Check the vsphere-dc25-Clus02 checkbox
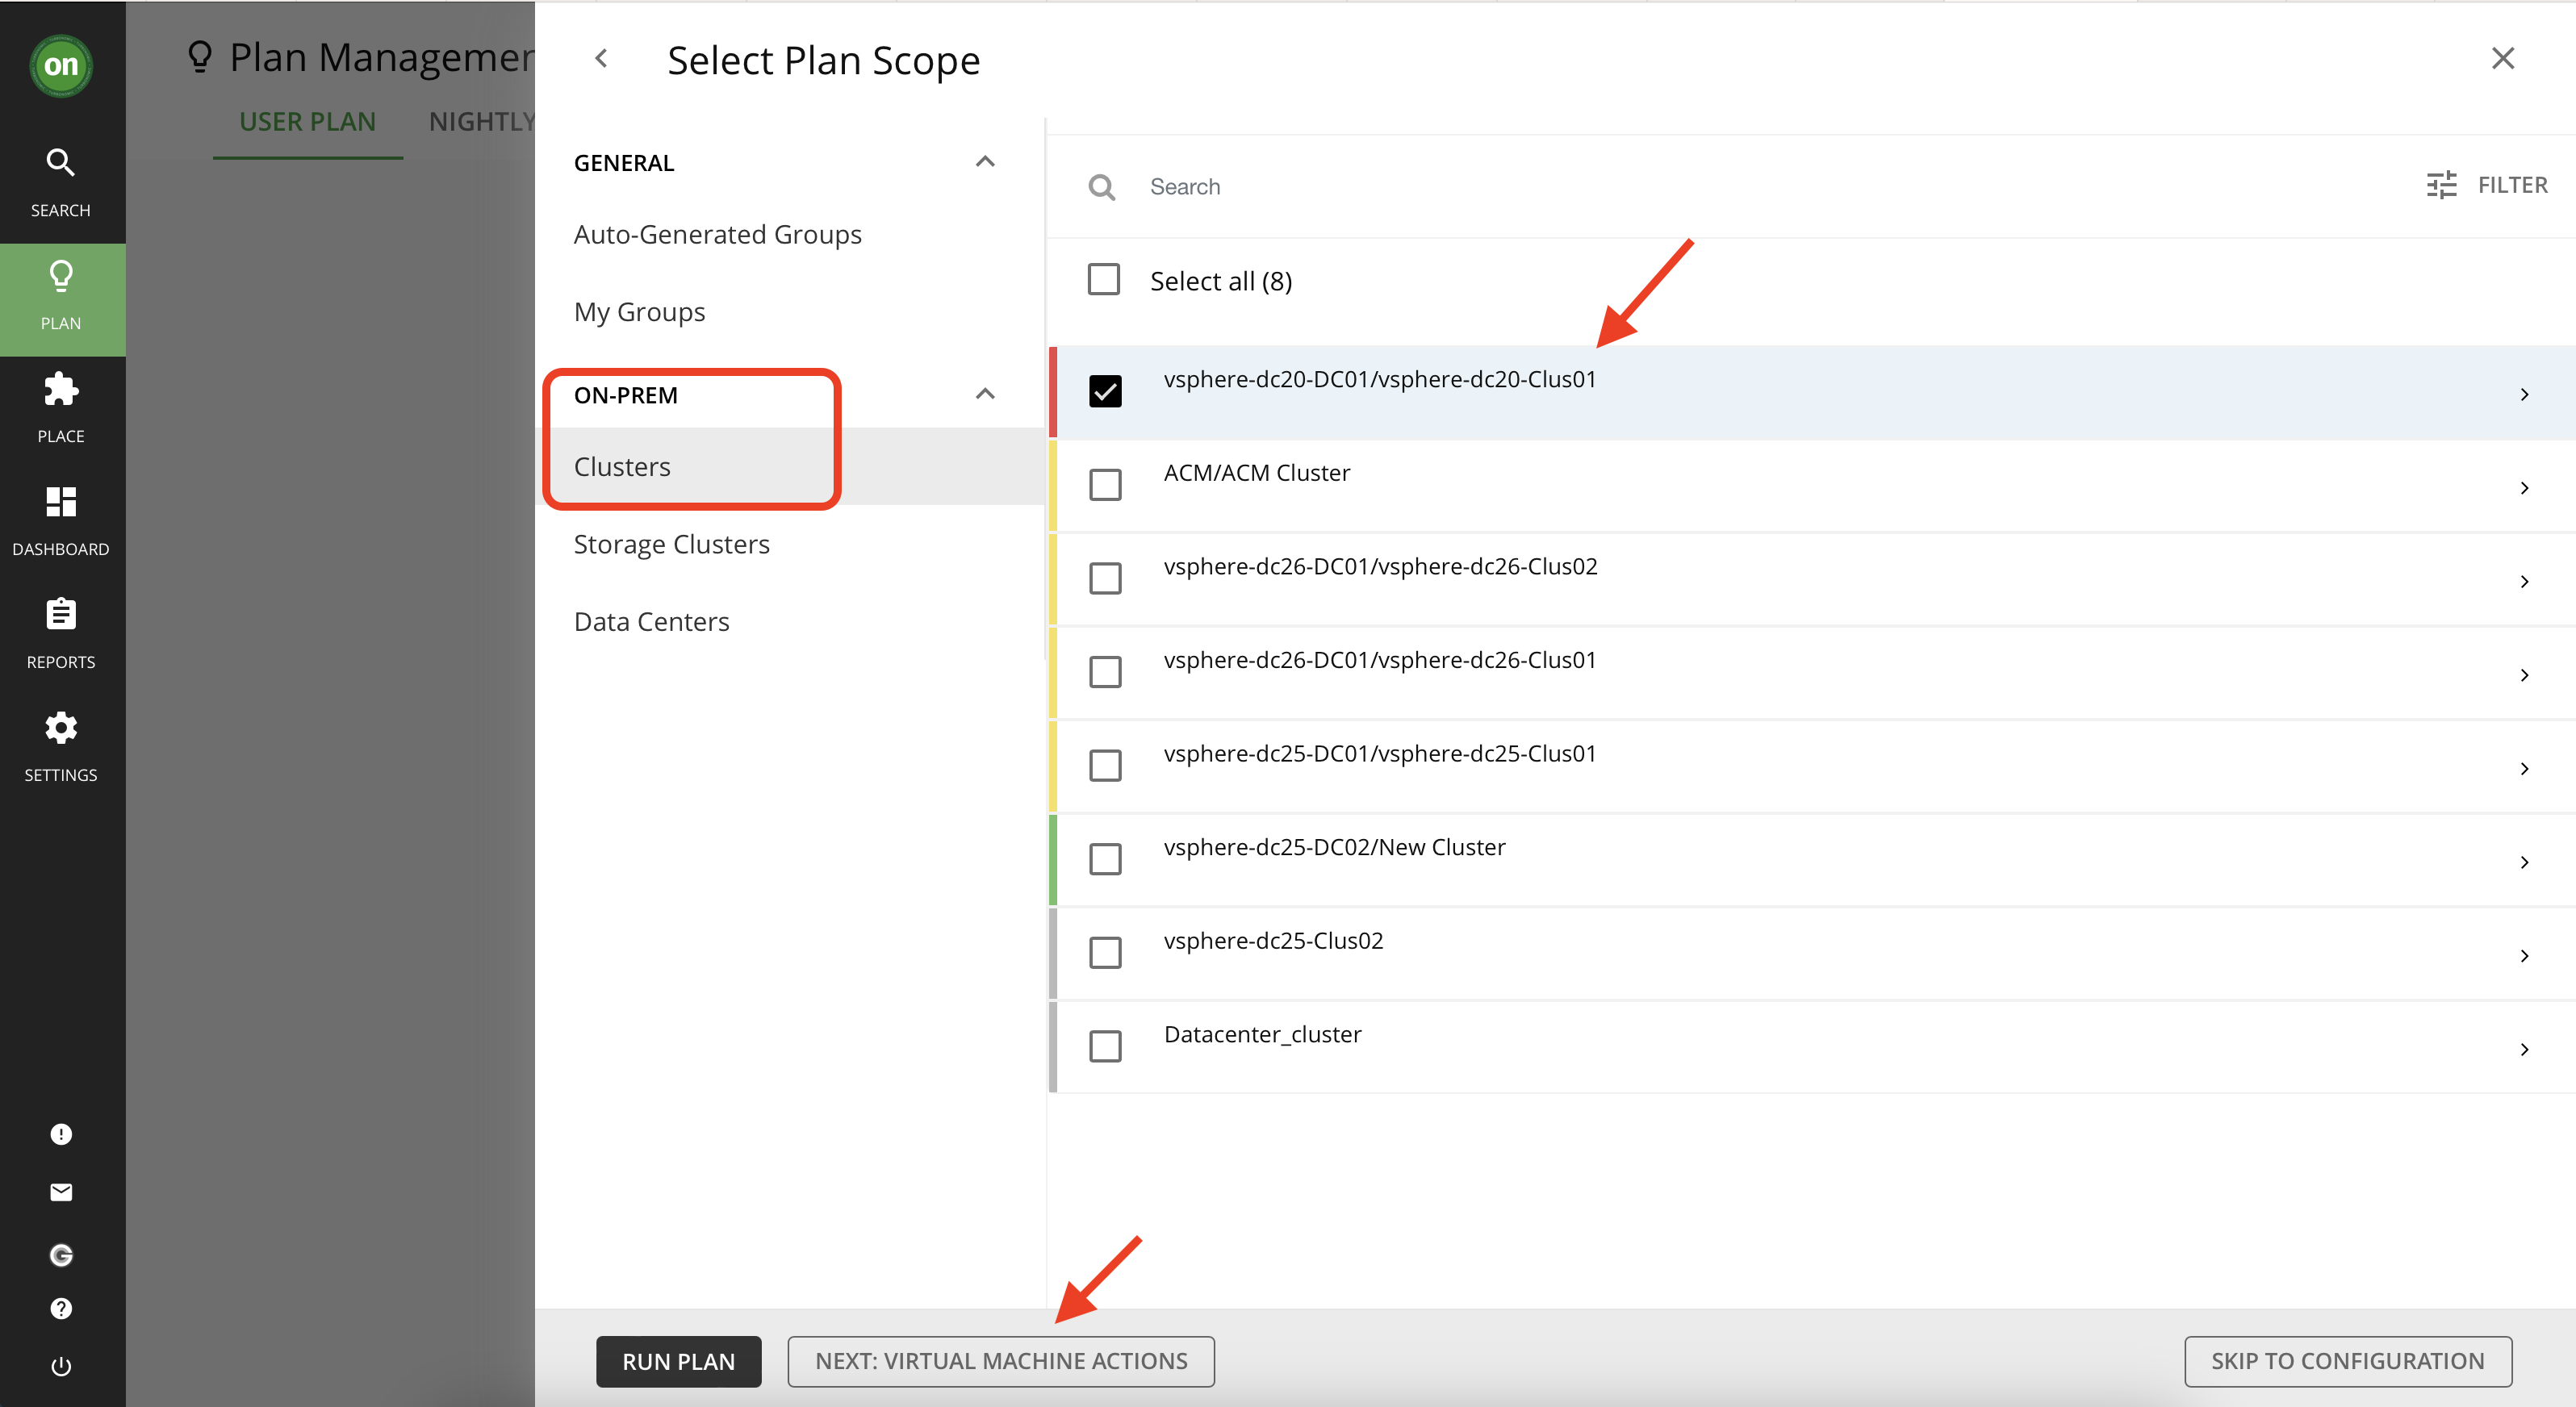Viewport: 2576px width, 1407px height. pos(1105,953)
